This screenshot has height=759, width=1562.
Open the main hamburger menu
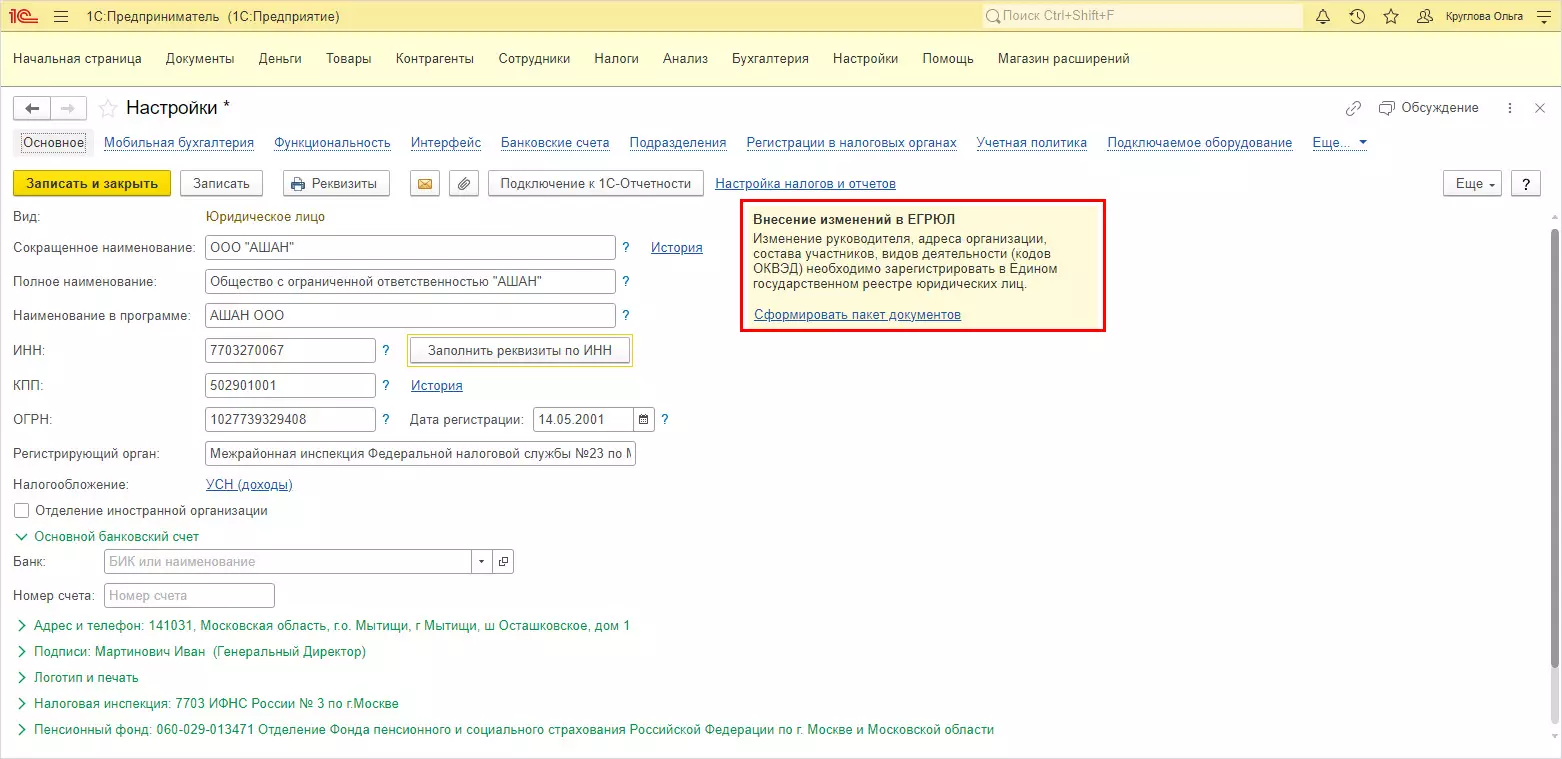pos(61,17)
